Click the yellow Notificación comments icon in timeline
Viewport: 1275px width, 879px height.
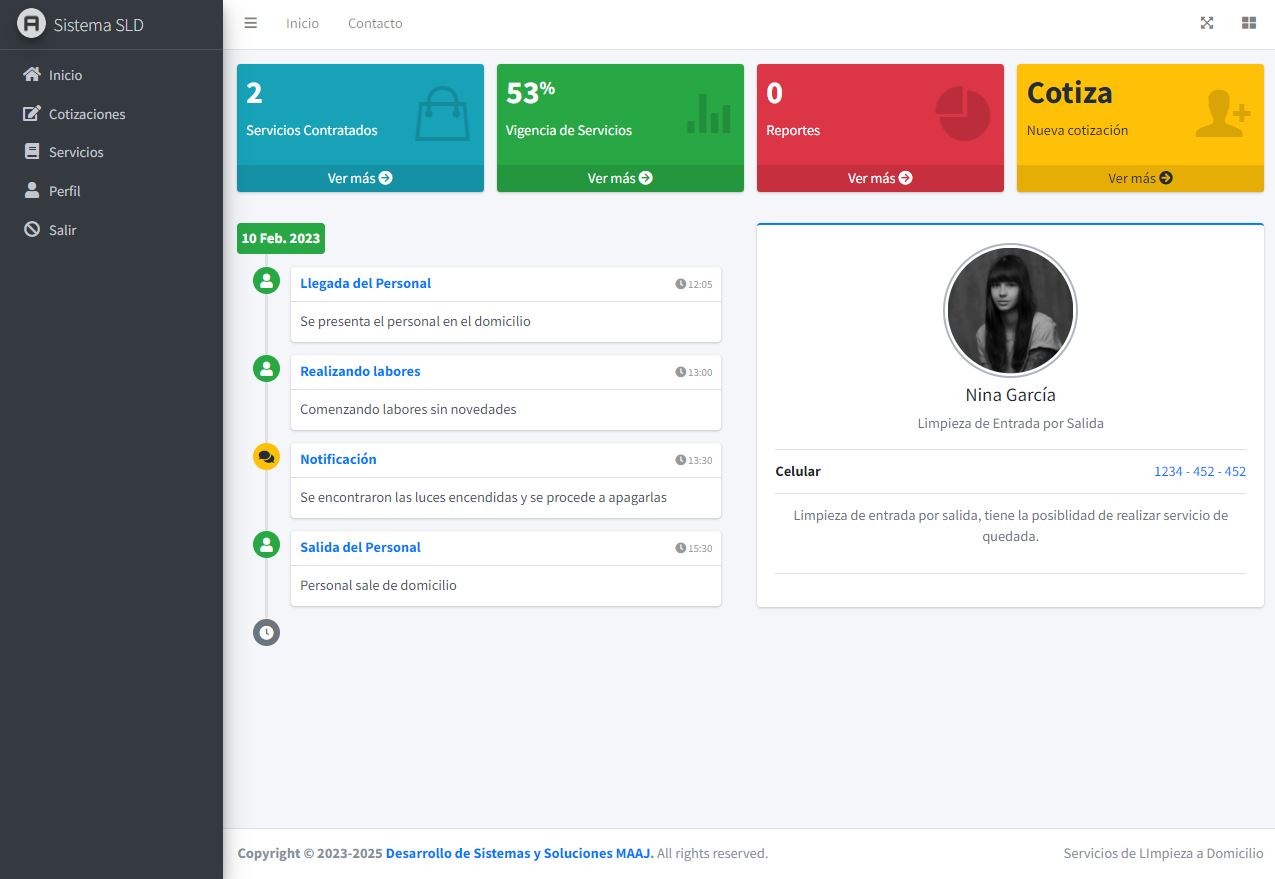point(266,457)
